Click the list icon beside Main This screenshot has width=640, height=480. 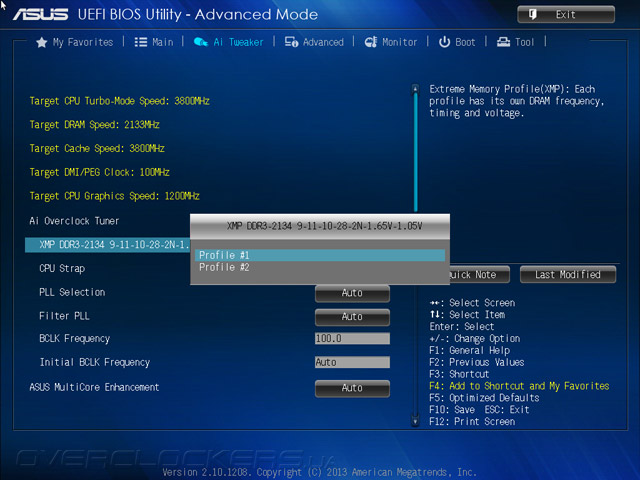[141, 42]
